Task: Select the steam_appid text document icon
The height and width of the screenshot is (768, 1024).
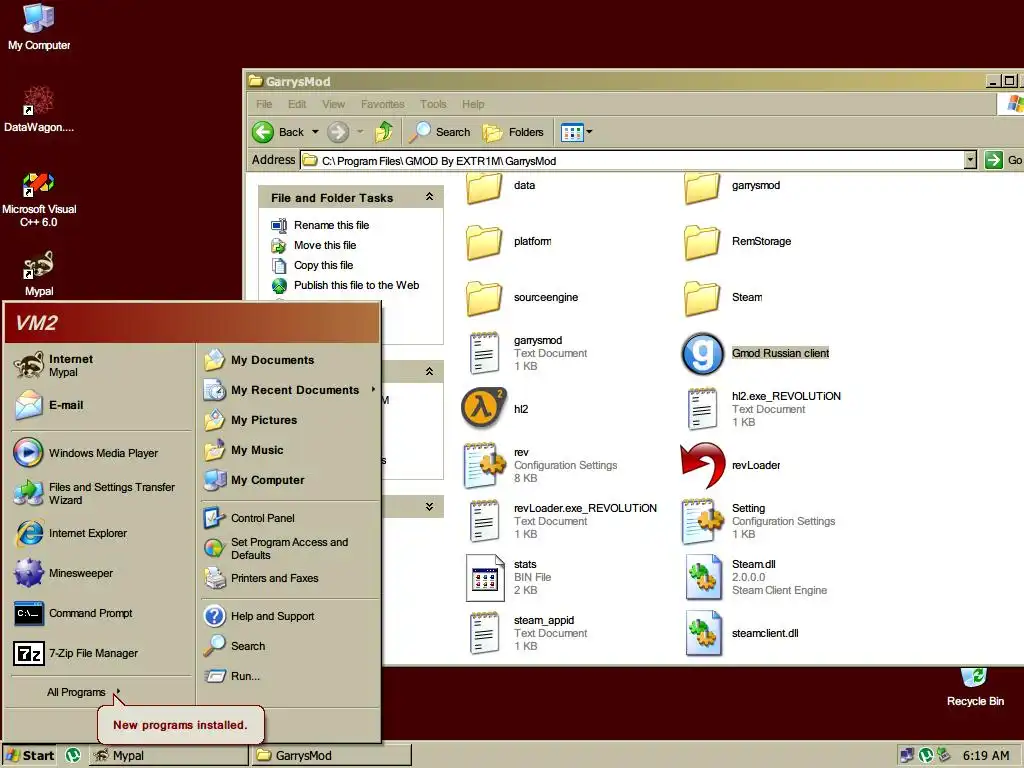Action: pos(484,633)
